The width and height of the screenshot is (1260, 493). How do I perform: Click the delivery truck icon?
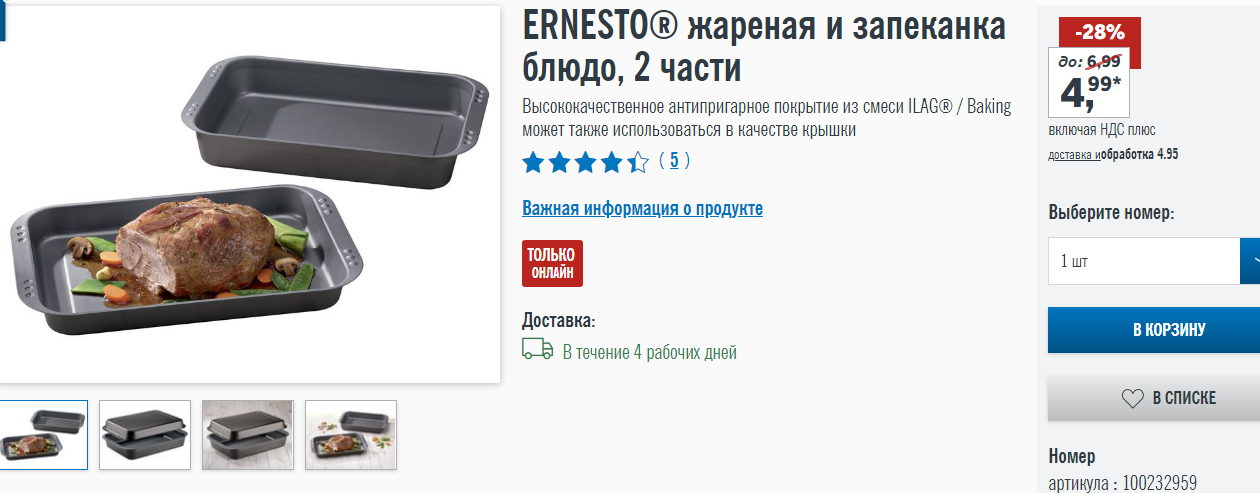pos(537,349)
